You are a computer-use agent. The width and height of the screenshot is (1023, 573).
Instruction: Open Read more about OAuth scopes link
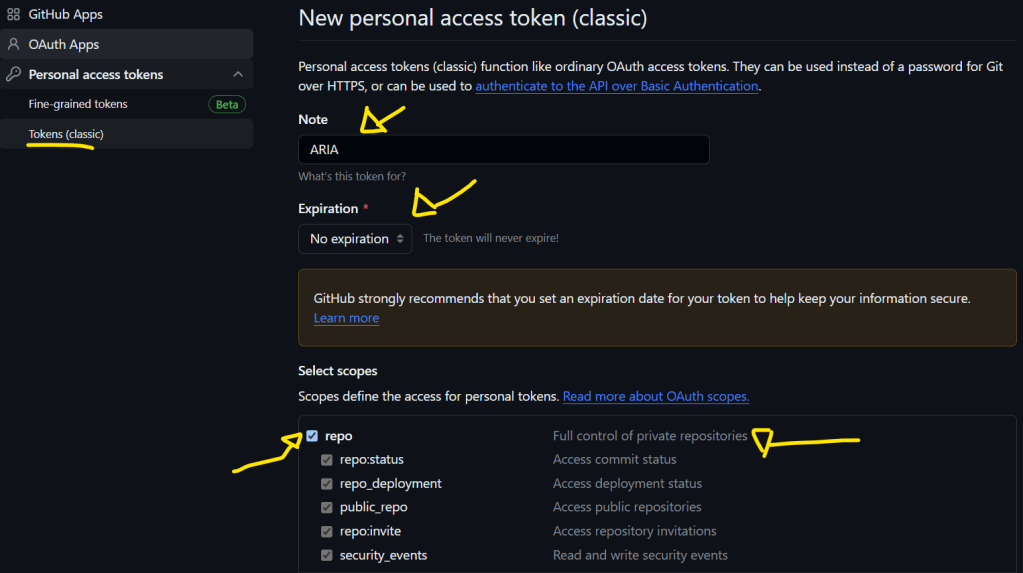655,397
